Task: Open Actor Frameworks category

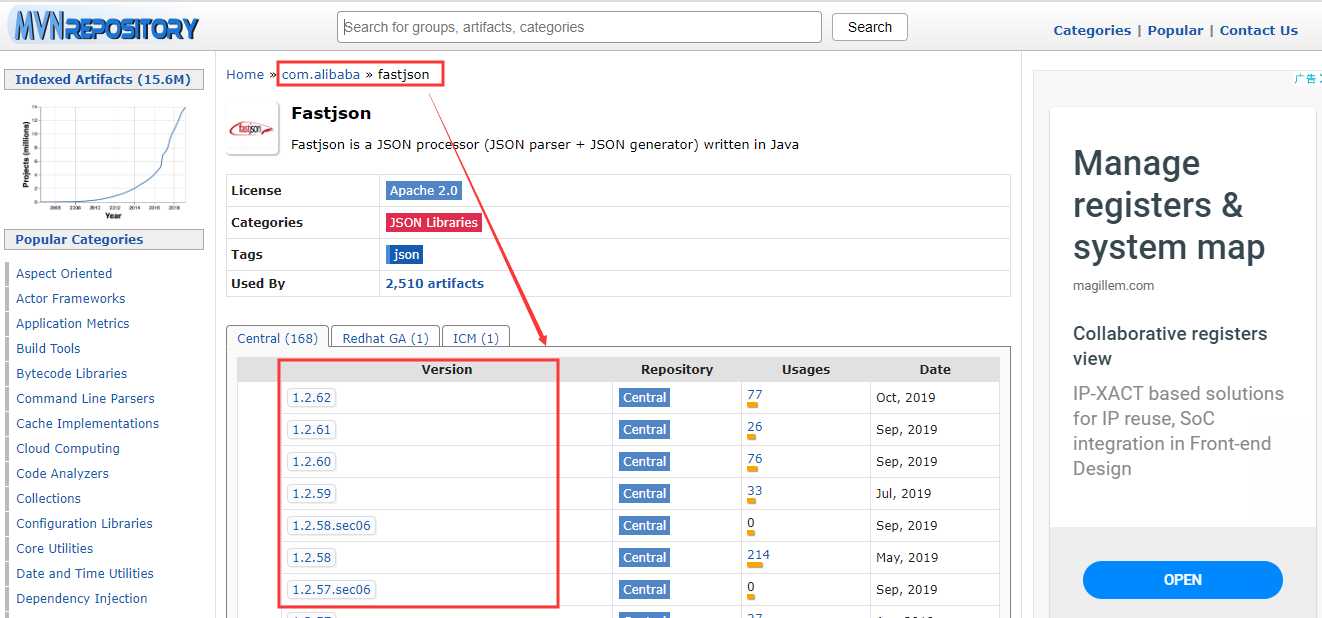Action: (x=71, y=298)
